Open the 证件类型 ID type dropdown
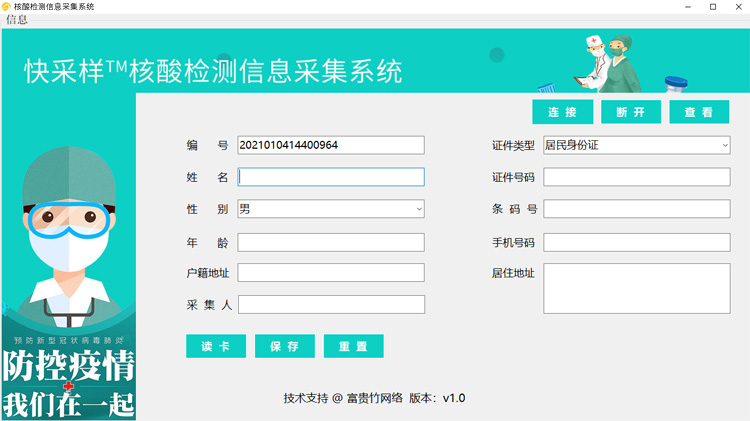Viewport: 750px width, 421px height. [x=637, y=145]
